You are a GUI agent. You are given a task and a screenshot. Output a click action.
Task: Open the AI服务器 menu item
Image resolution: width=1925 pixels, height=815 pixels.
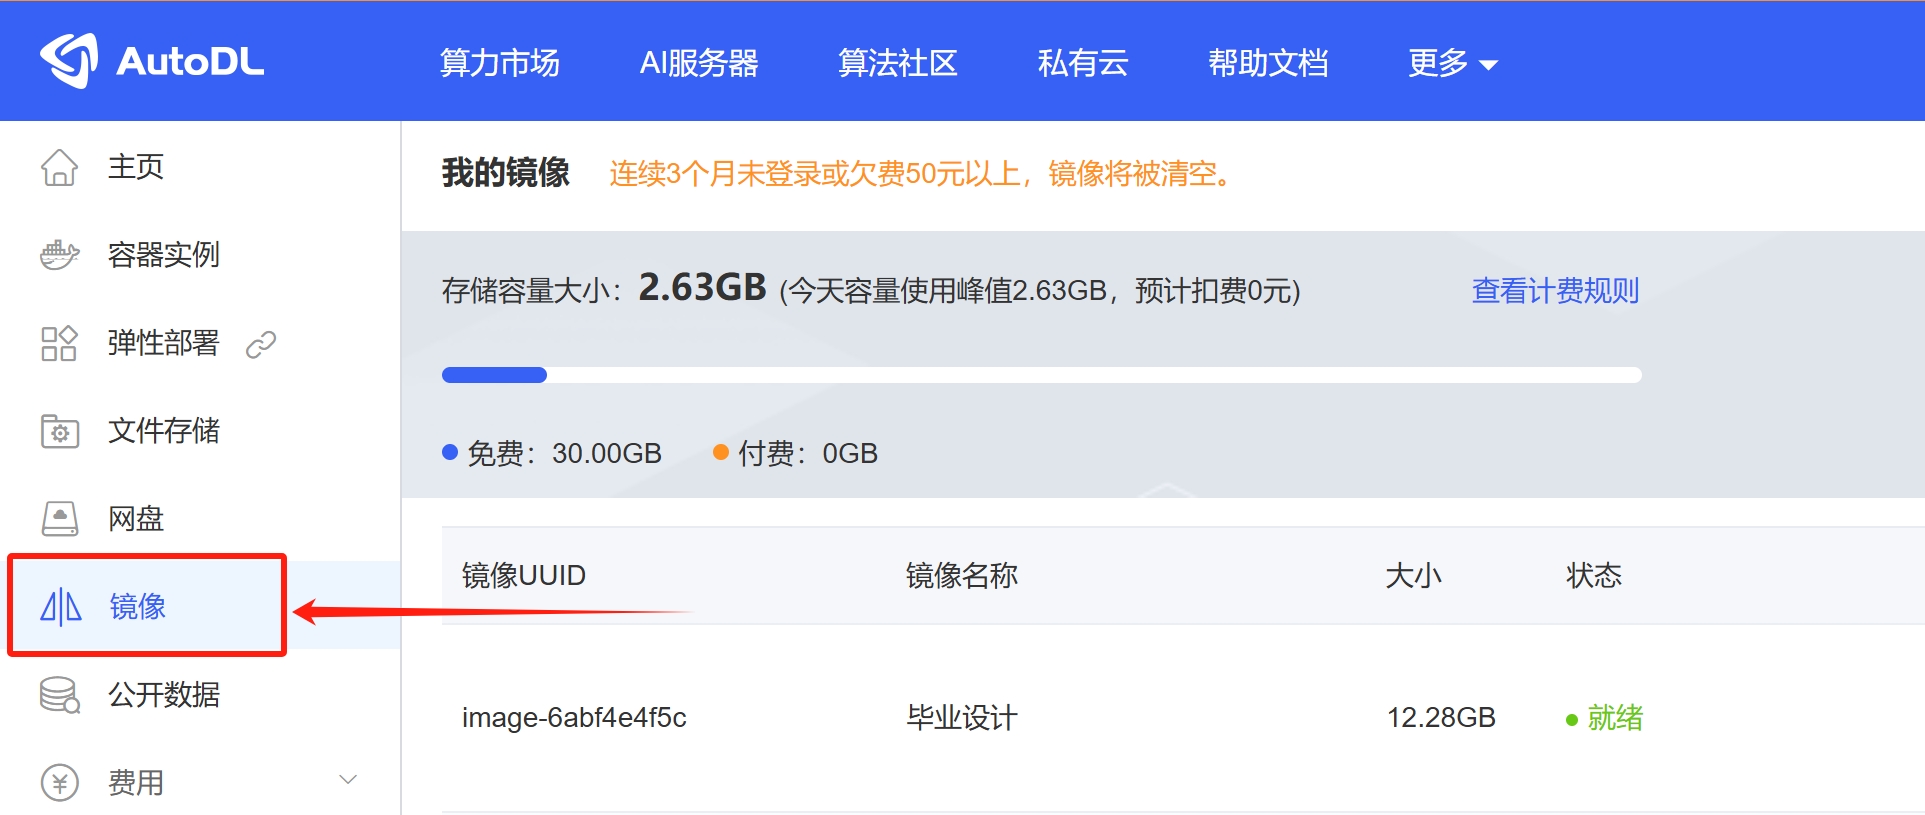click(x=699, y=63)
